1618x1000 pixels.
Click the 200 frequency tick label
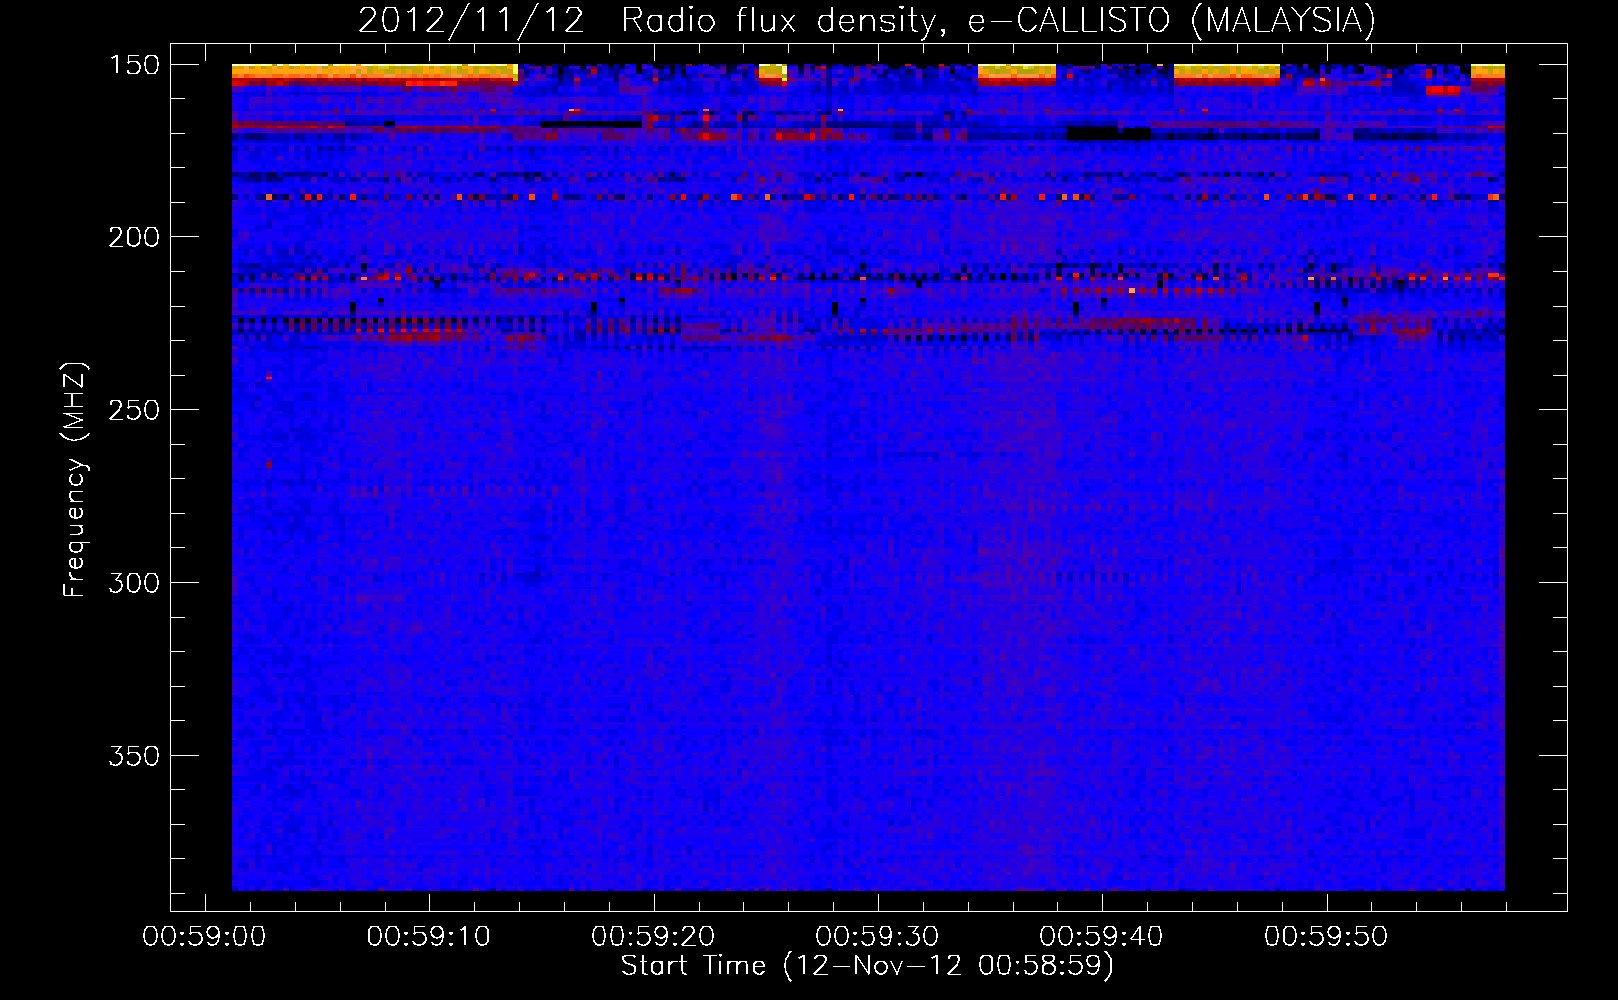pyautogui.click(x=134, y=237)
